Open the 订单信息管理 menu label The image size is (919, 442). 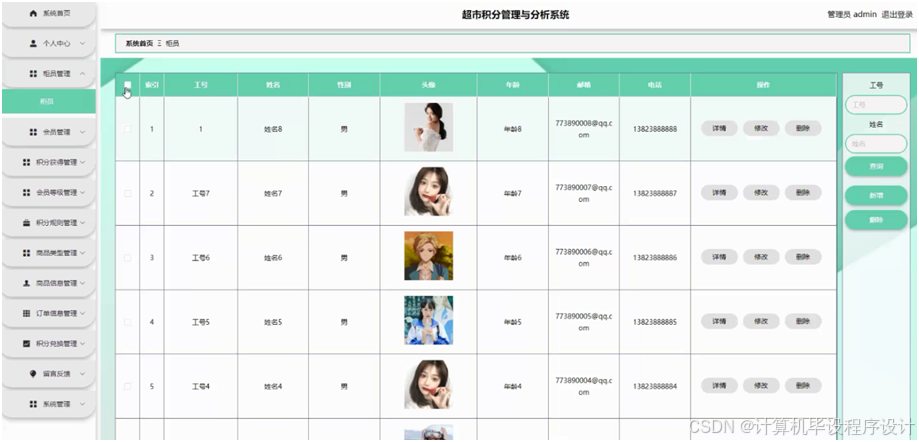click(x=56, y=314)
